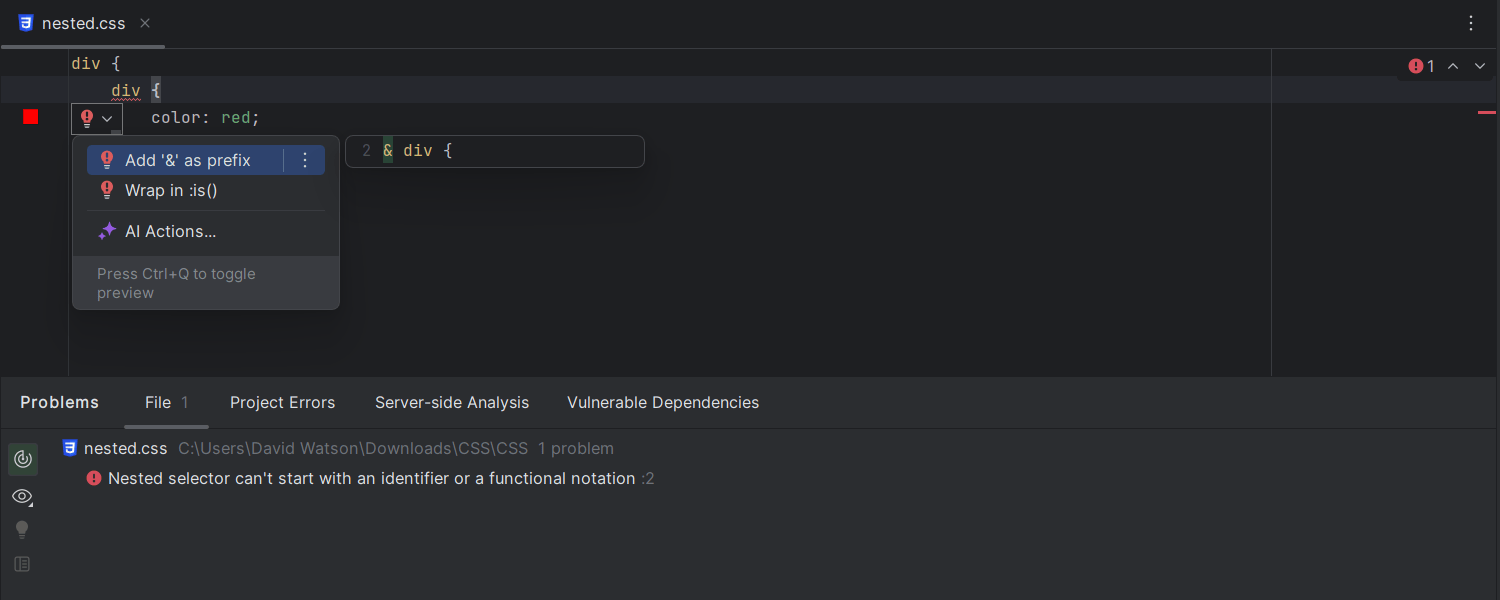This screenshot has height=600, width=1500.
Task: Open the Server-side Analysis tab
Action: pyautogui.click(x=452, y=402)
